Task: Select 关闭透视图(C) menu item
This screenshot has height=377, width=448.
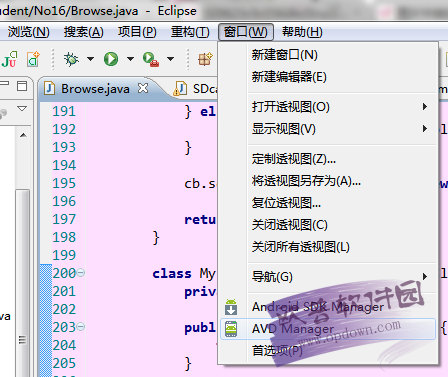Action: pos(328,225)
